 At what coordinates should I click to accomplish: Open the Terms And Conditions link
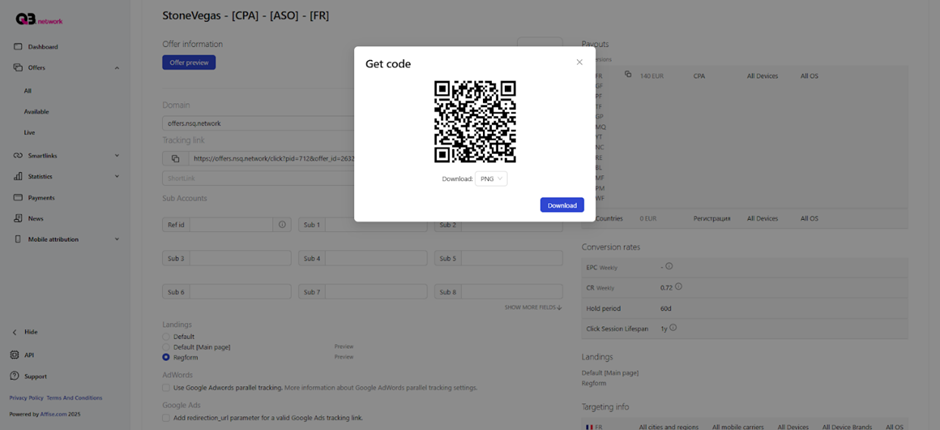[74, 398]
